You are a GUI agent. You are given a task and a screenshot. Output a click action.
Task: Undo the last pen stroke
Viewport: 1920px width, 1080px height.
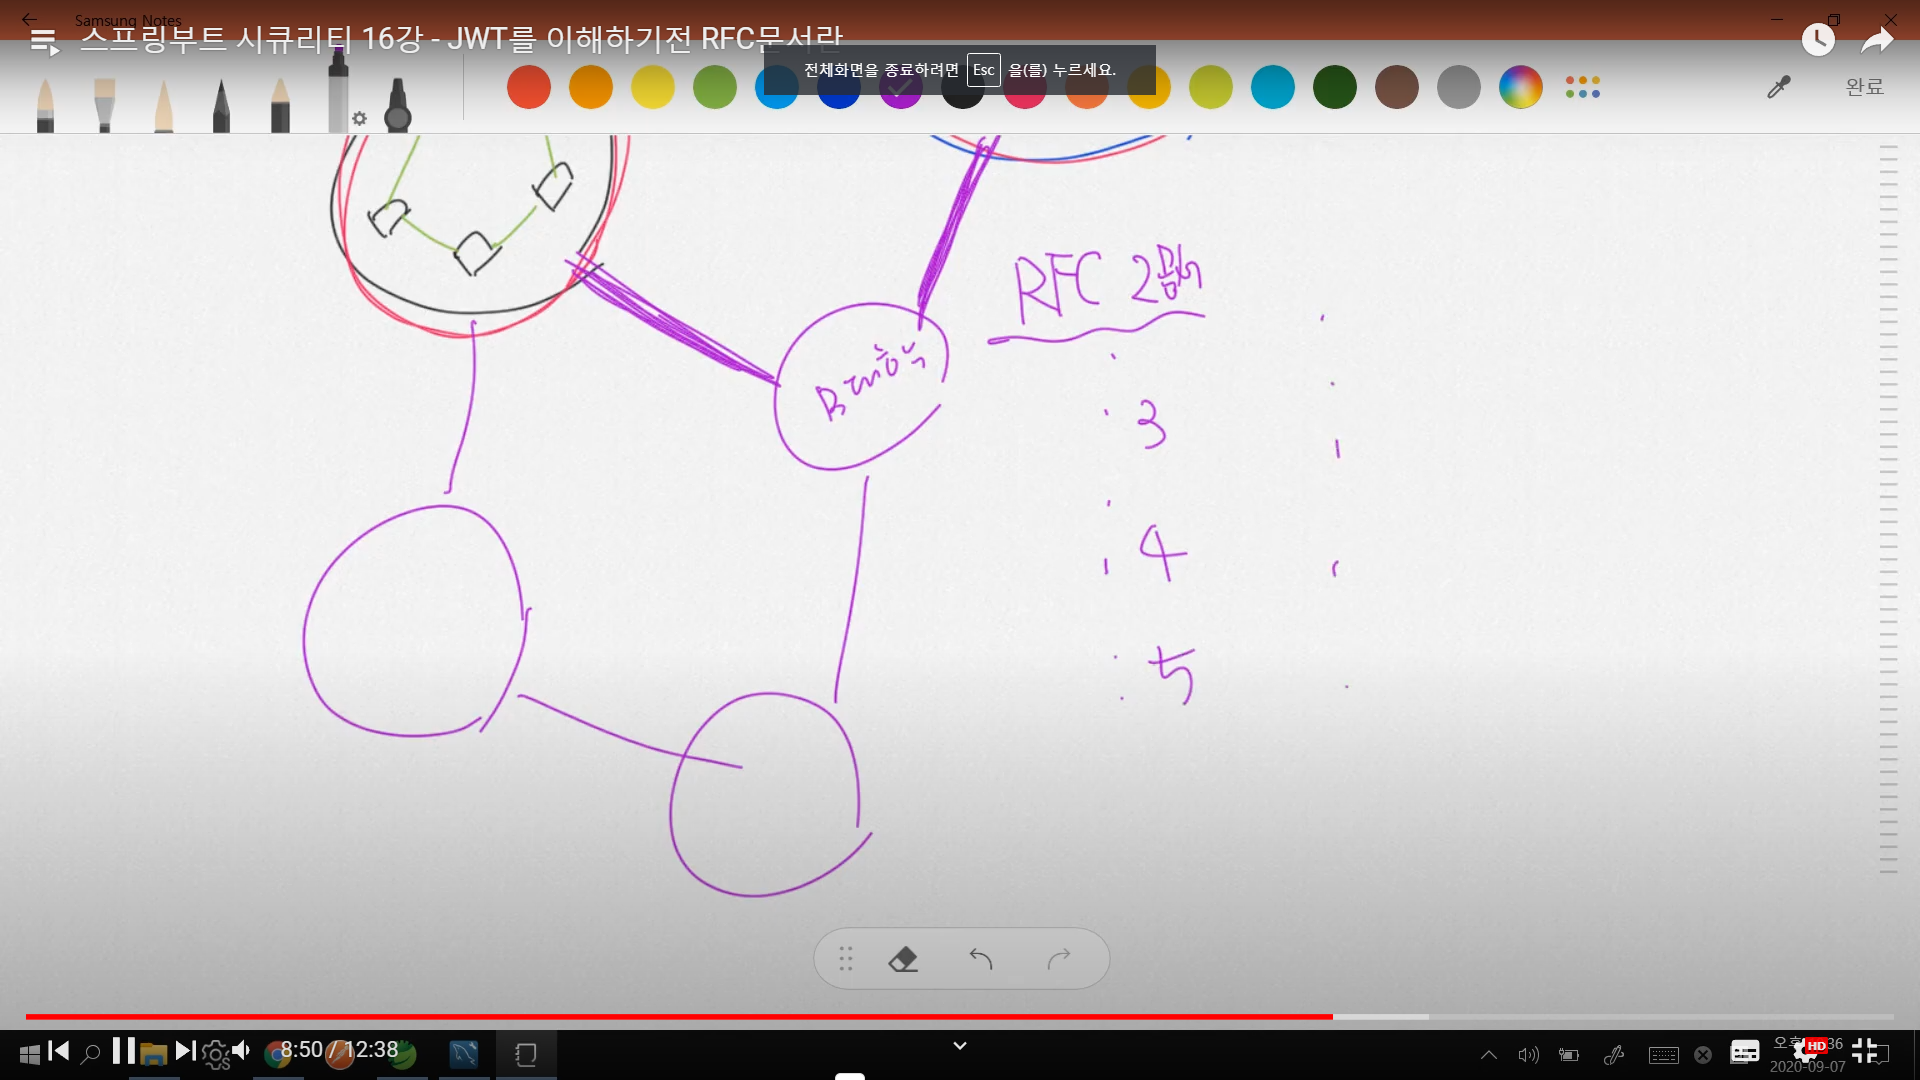[x=981, y=960]
